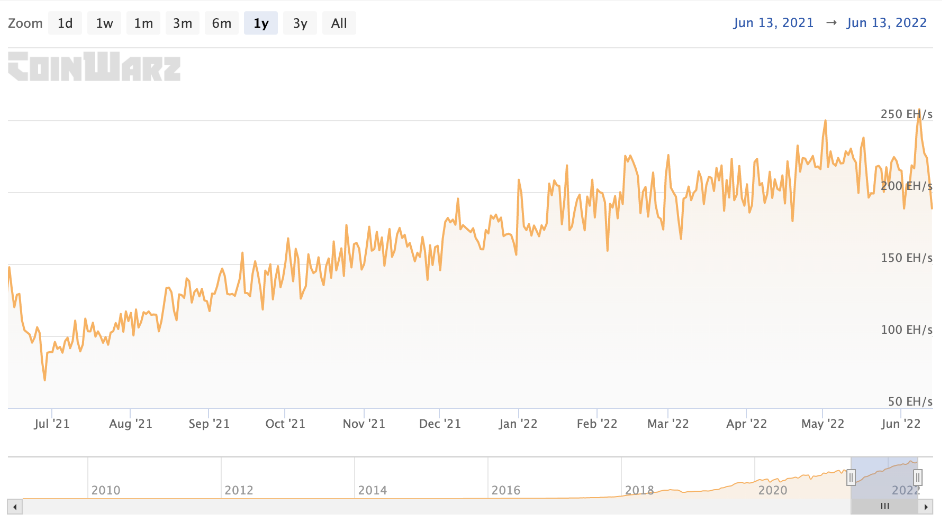Click the Dec '21 axis label
The width and height of the screenshot is (942, 521).
point(440,424)
